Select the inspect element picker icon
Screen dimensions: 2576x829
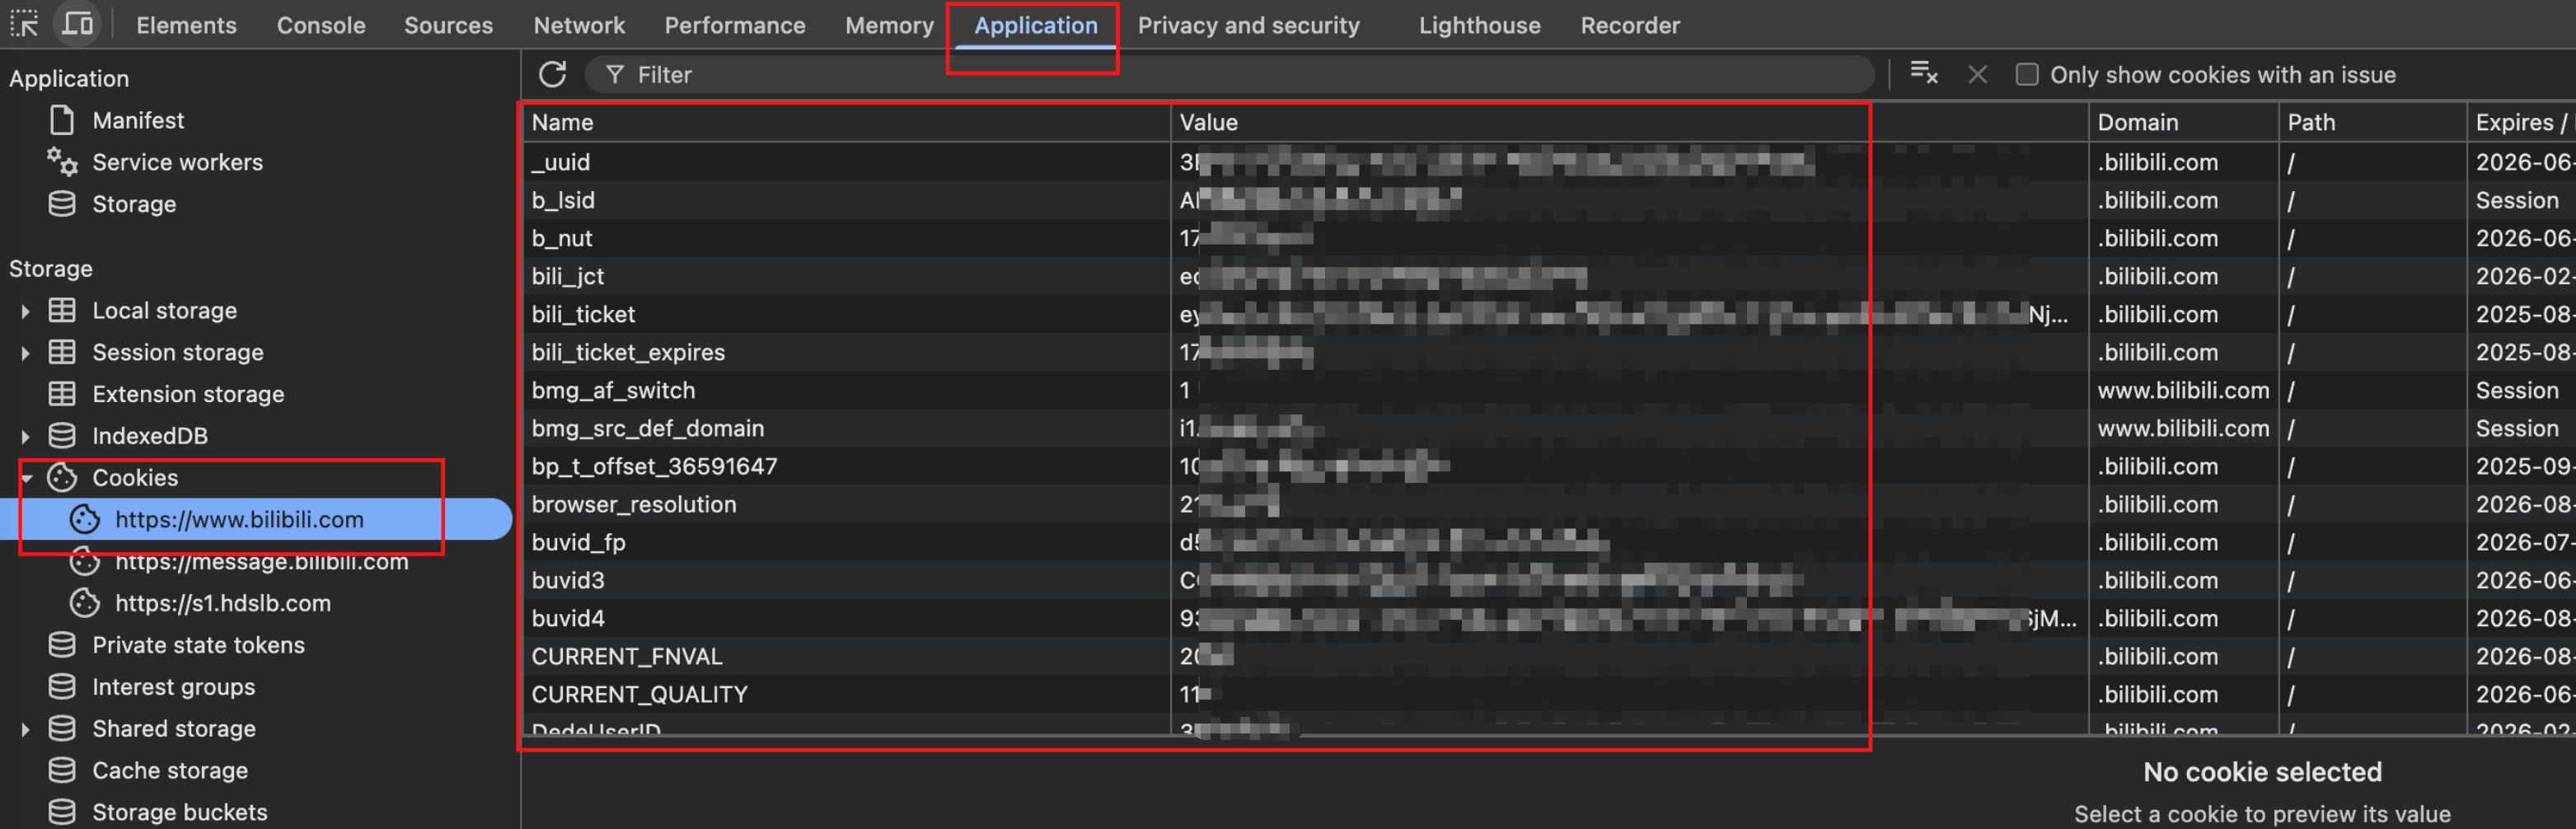(x=24, y=24)
